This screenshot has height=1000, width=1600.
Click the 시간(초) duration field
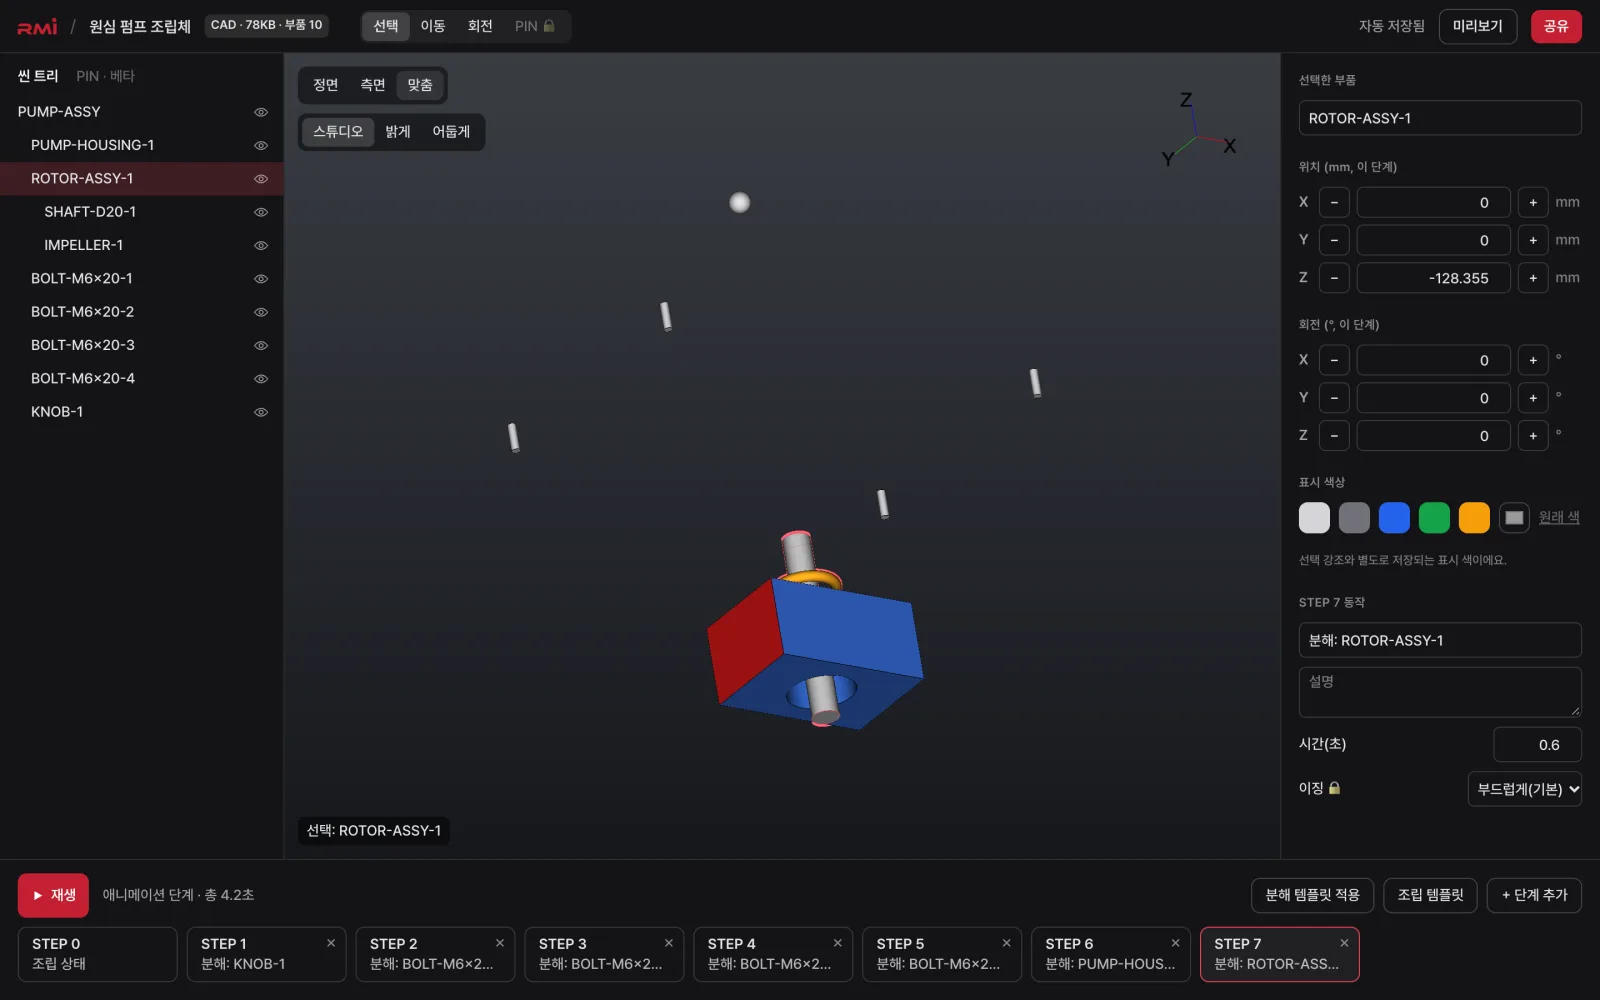click(1537, 745)
